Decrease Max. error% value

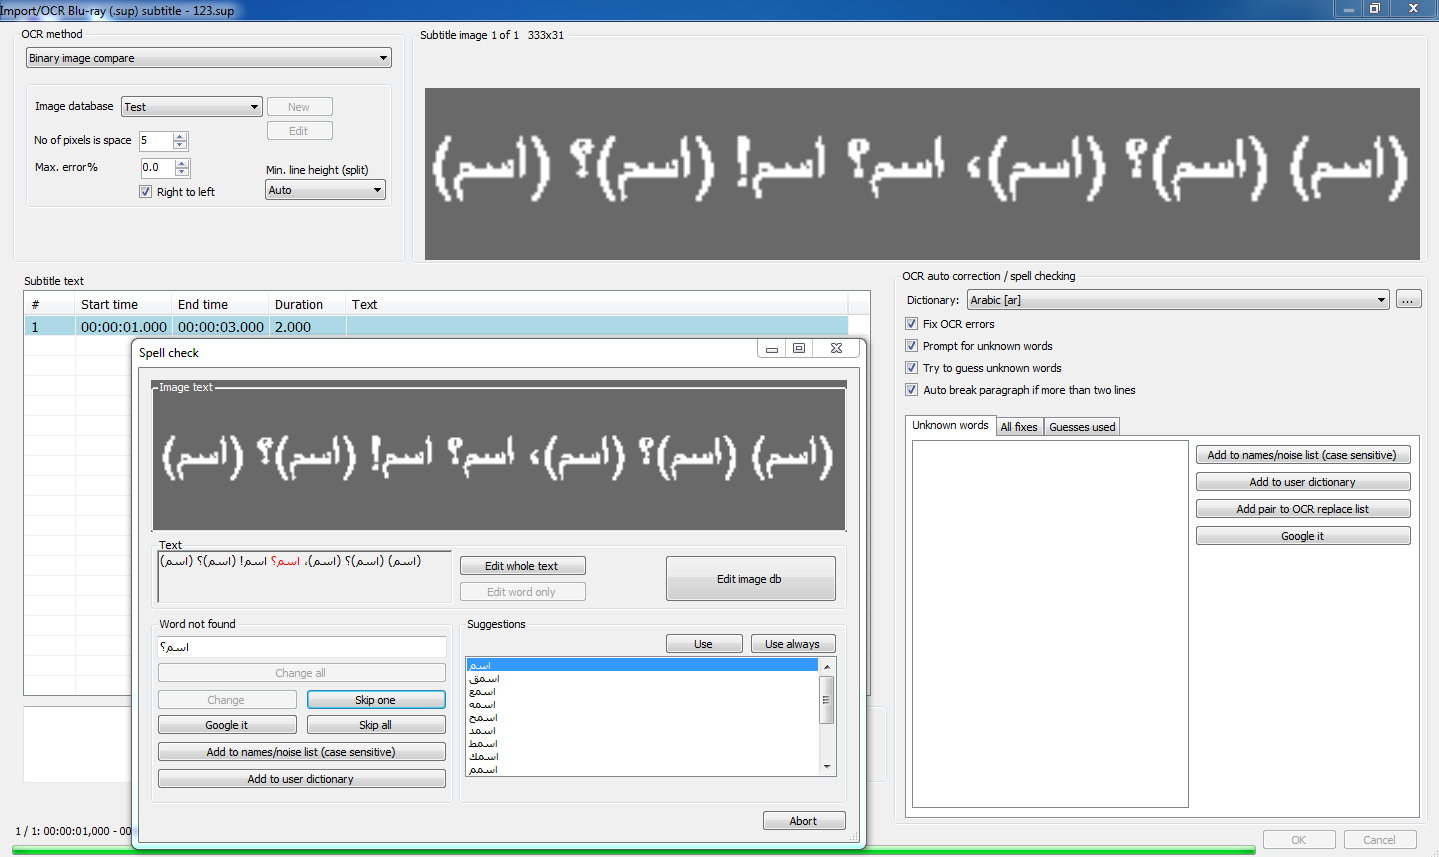click(182, 173)
